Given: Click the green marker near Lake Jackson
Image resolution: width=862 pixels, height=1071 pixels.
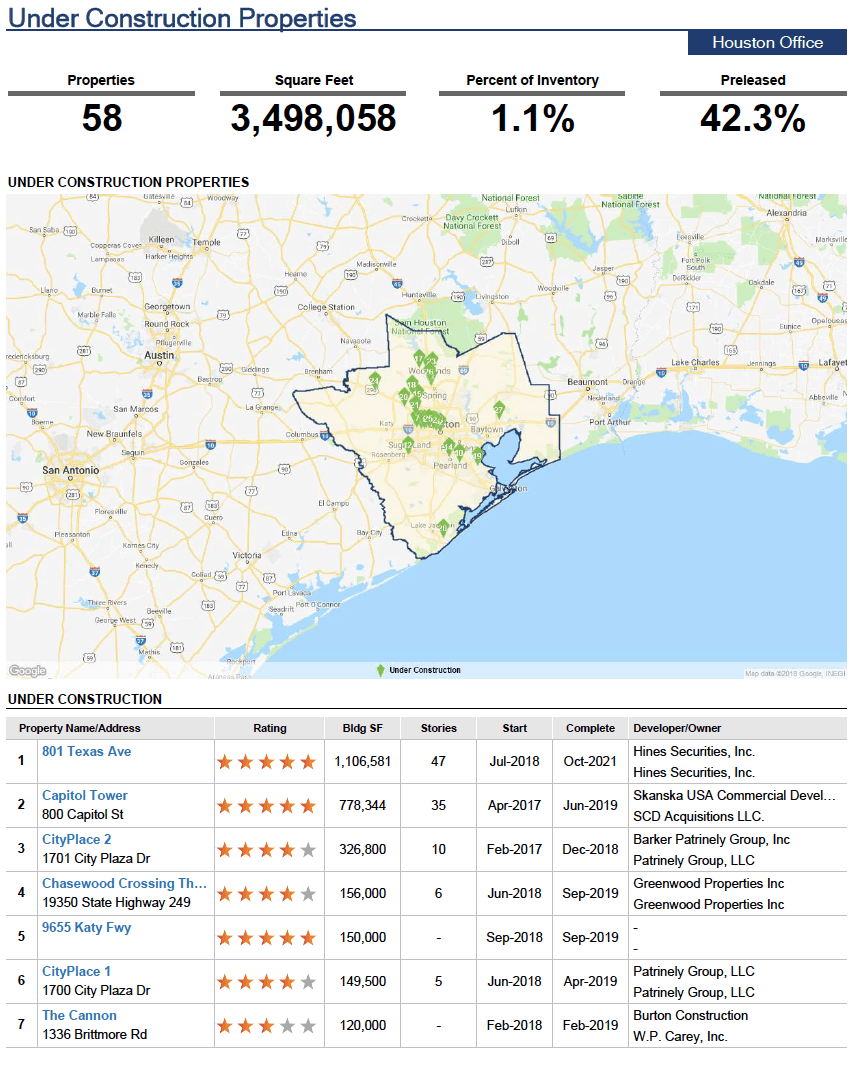Looking at the screenshot, I should coord(443,527).
